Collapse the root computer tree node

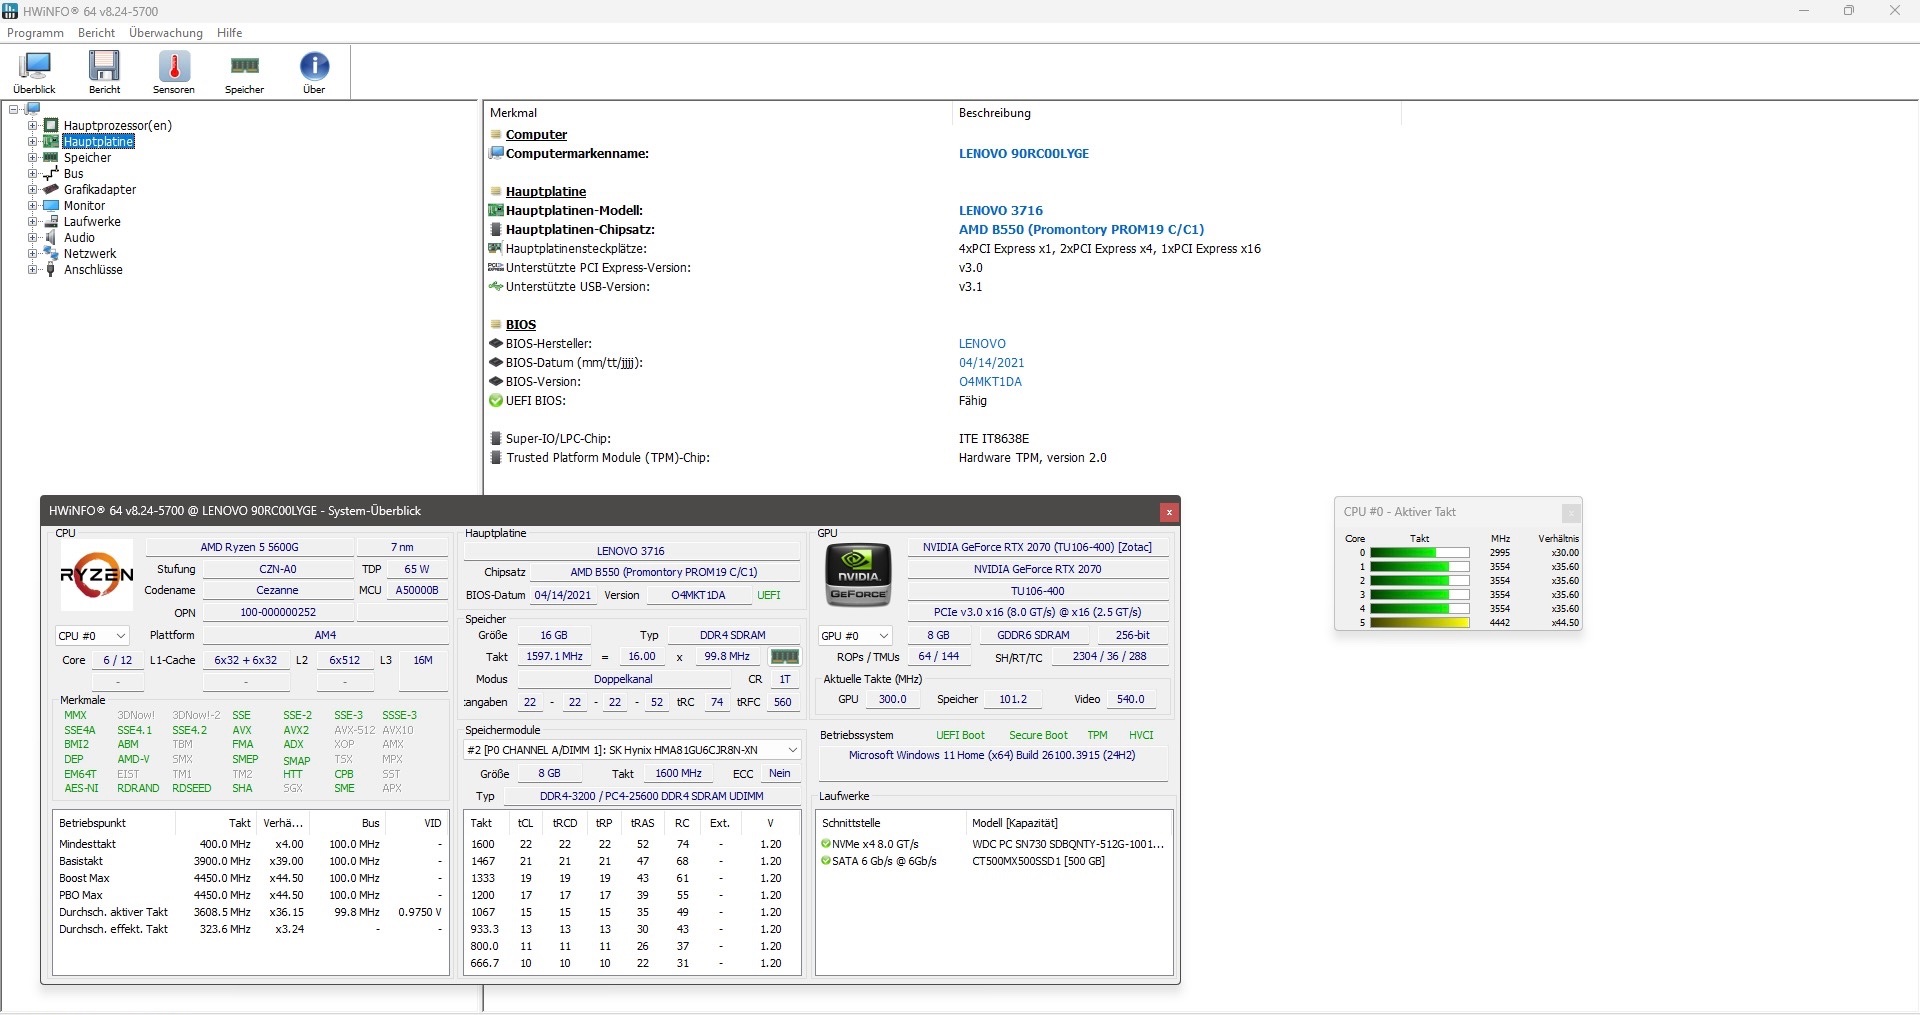pyautogui.click(x=14, y=109)
